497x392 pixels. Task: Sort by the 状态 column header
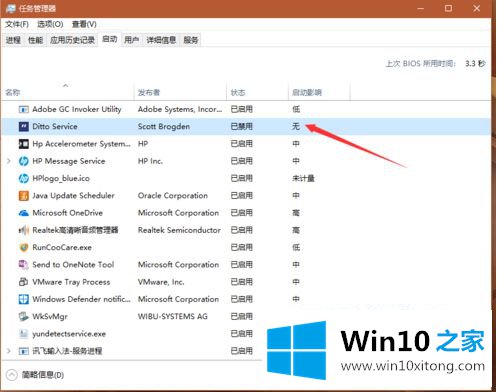(238, 92)
